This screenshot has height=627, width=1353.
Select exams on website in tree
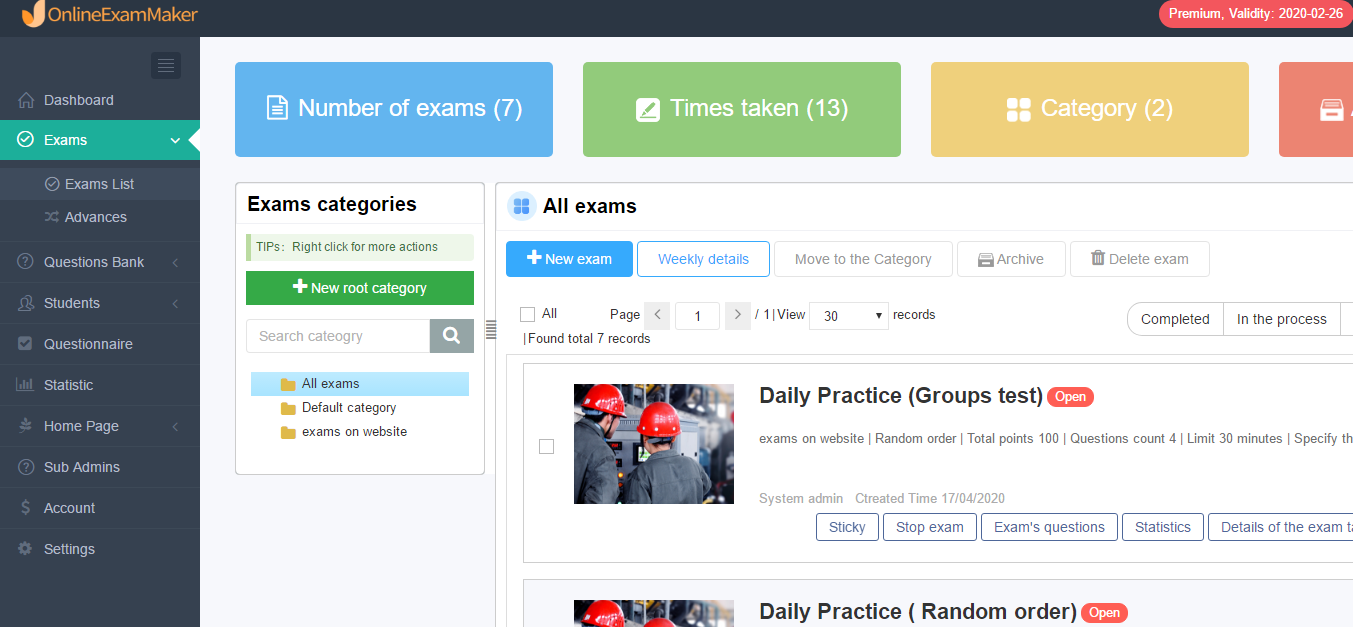click(354, 432)
